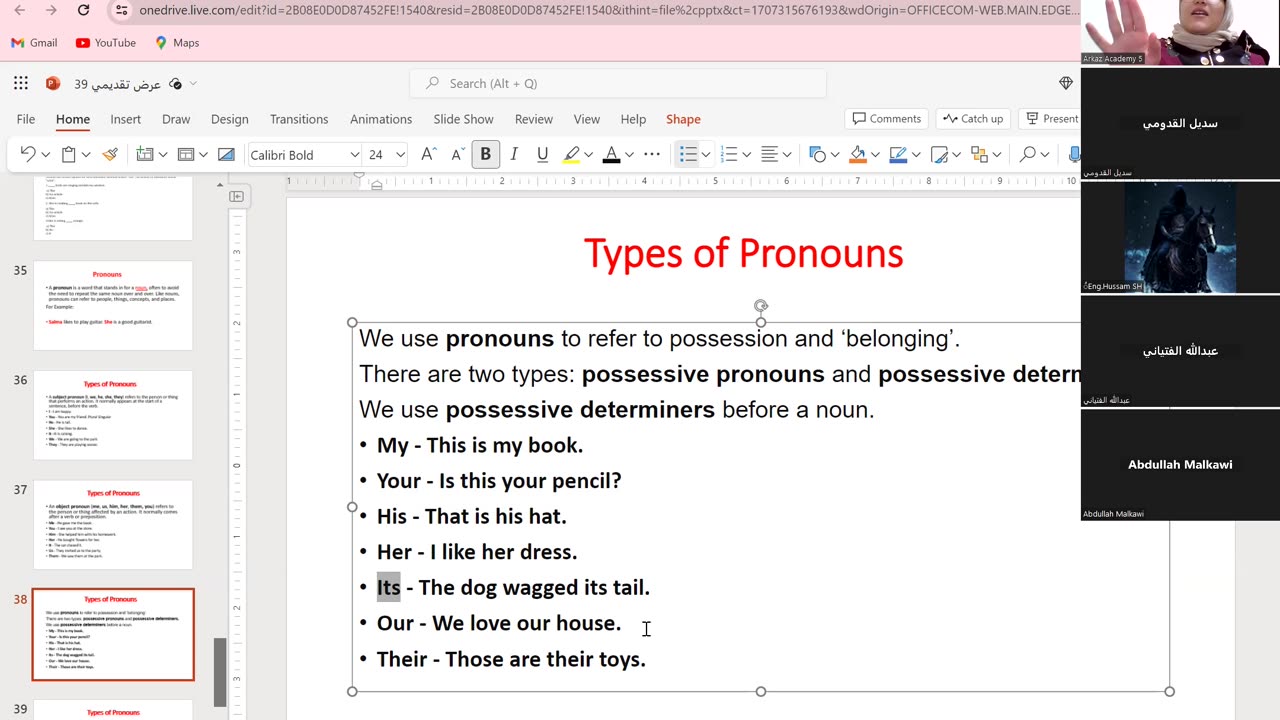Open the slide layout icon

tap(186, 155)
